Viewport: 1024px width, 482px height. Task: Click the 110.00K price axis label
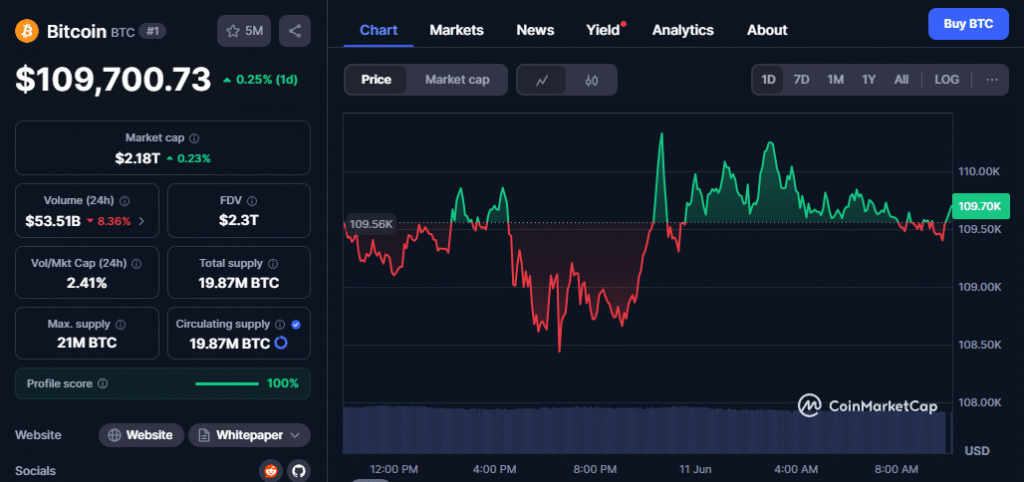point(980,171)
